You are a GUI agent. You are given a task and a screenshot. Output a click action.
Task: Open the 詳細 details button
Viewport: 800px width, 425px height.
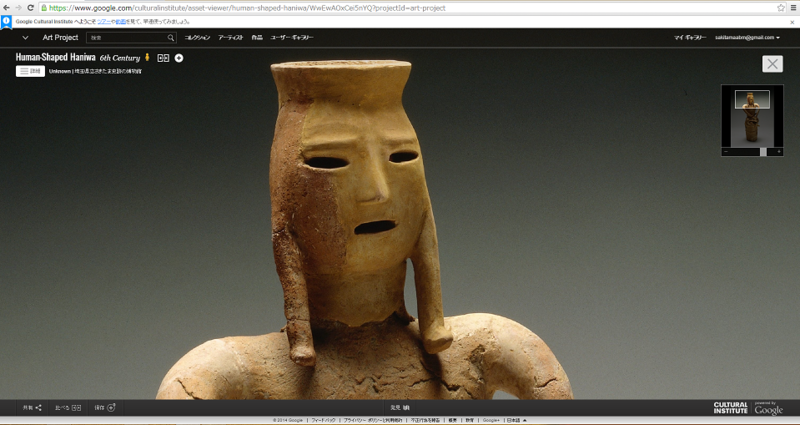pos(30,71)
